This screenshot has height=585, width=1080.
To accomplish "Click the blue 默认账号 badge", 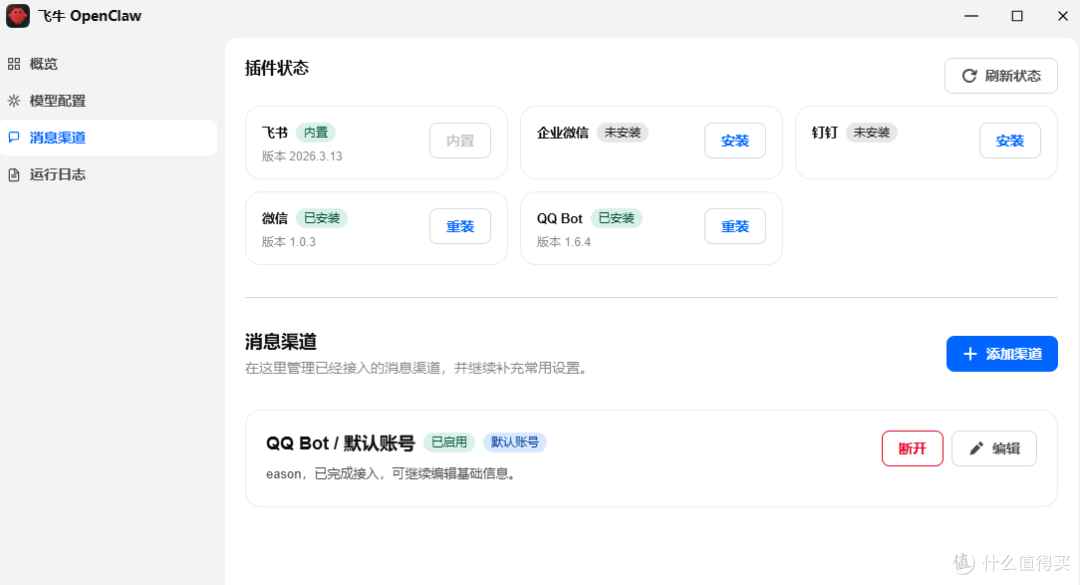I will point(515,442).
